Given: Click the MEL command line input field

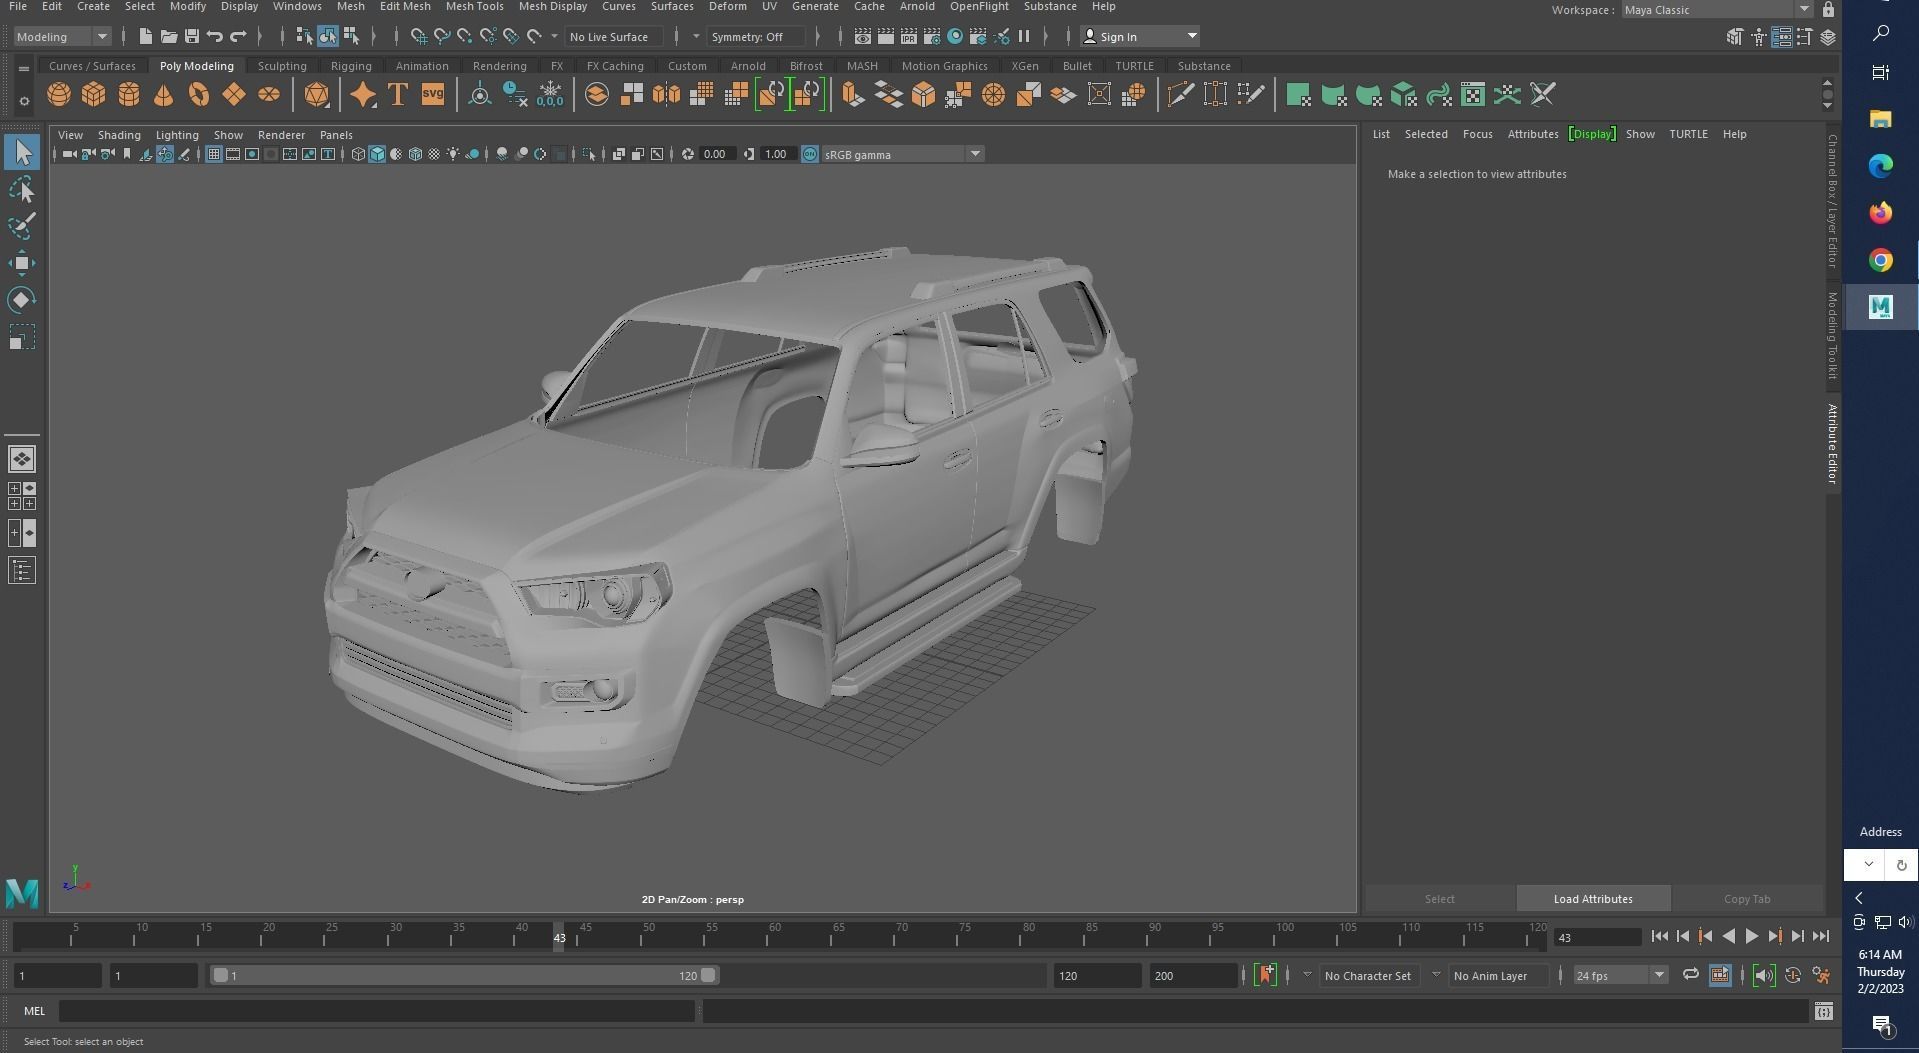Looking at the screenshot, I should (x=377, y=1011).
